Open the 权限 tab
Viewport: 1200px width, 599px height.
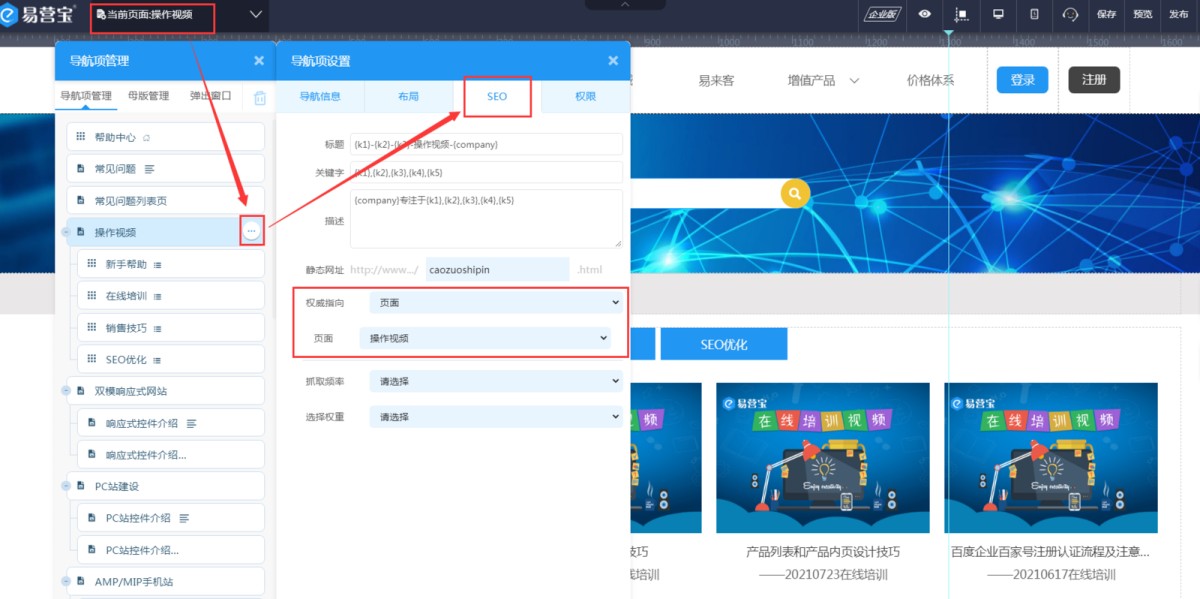pos(585,97)
